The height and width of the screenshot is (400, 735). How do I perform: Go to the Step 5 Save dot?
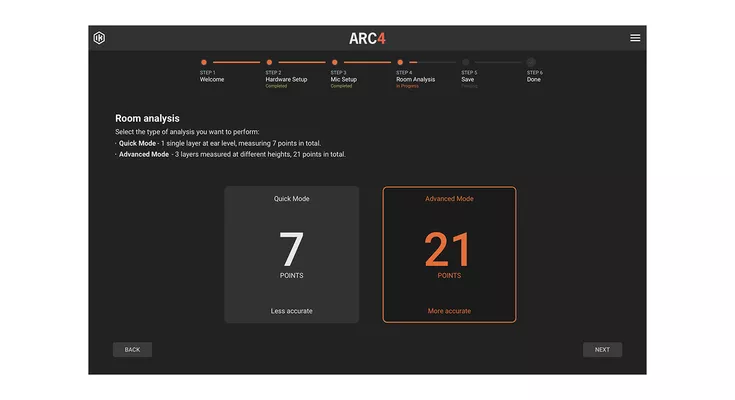[466, 62]
